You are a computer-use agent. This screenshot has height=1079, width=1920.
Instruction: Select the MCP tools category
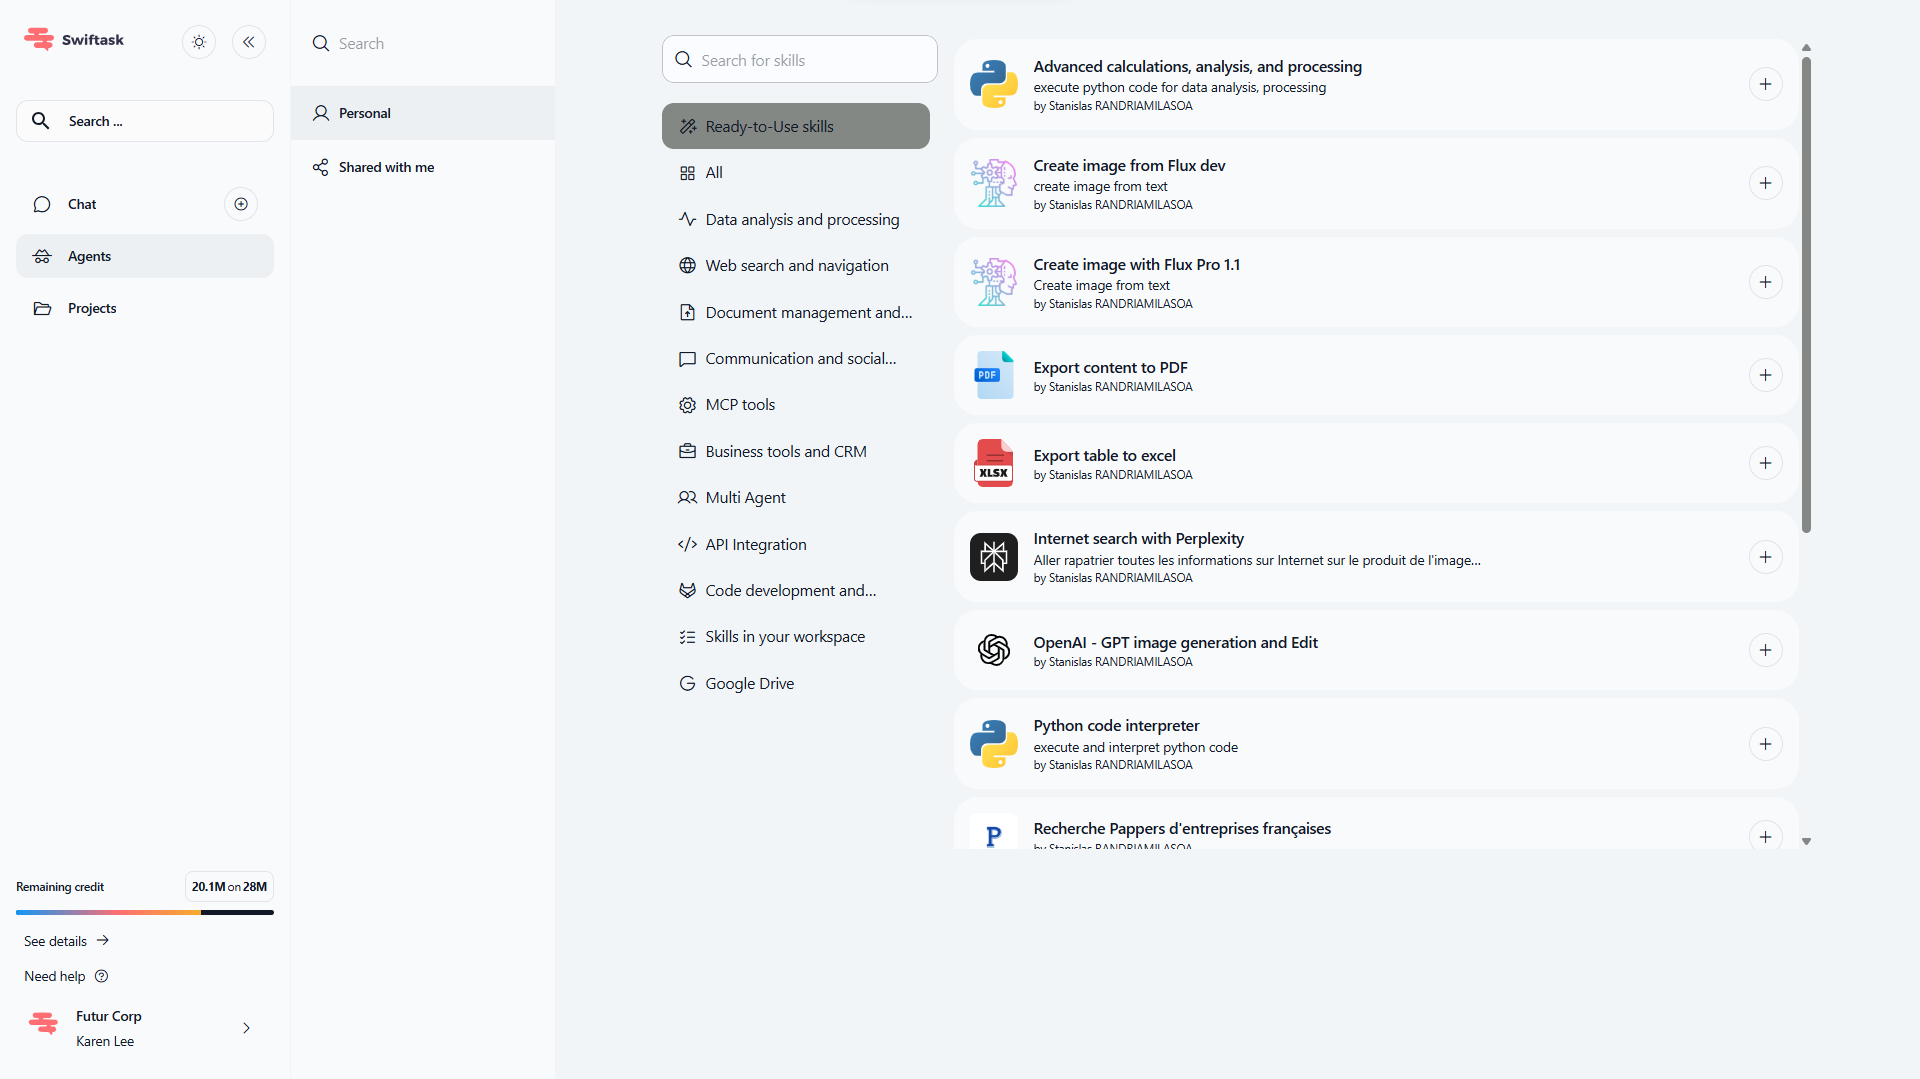pyautogui.click(x=740, y=405)
